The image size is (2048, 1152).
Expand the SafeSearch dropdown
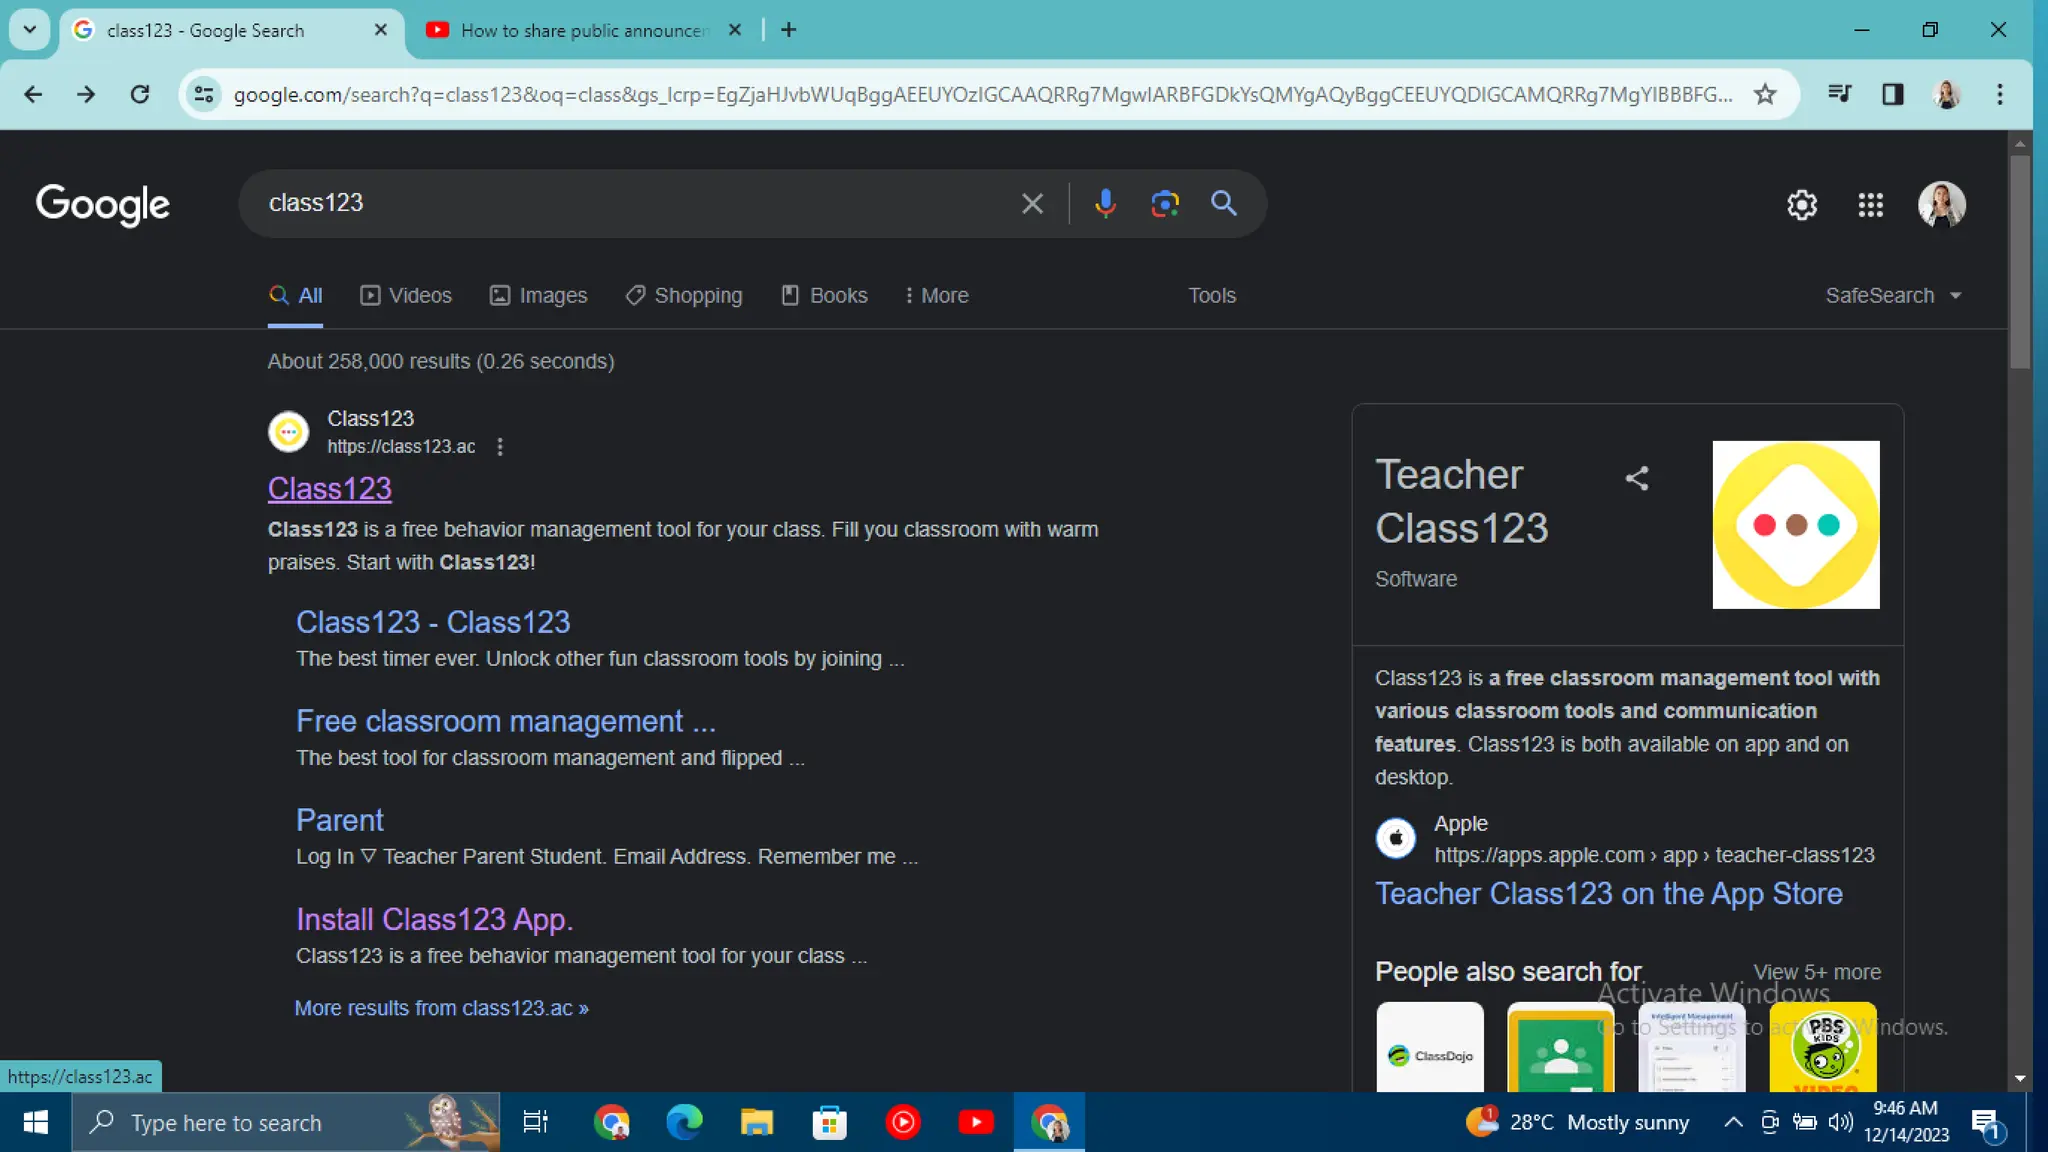click(x=1893, y=296)
